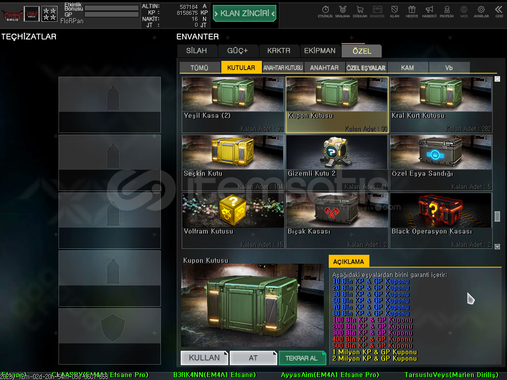
Task: Open the Sıralama medal icon
Action: pos(342,11)
